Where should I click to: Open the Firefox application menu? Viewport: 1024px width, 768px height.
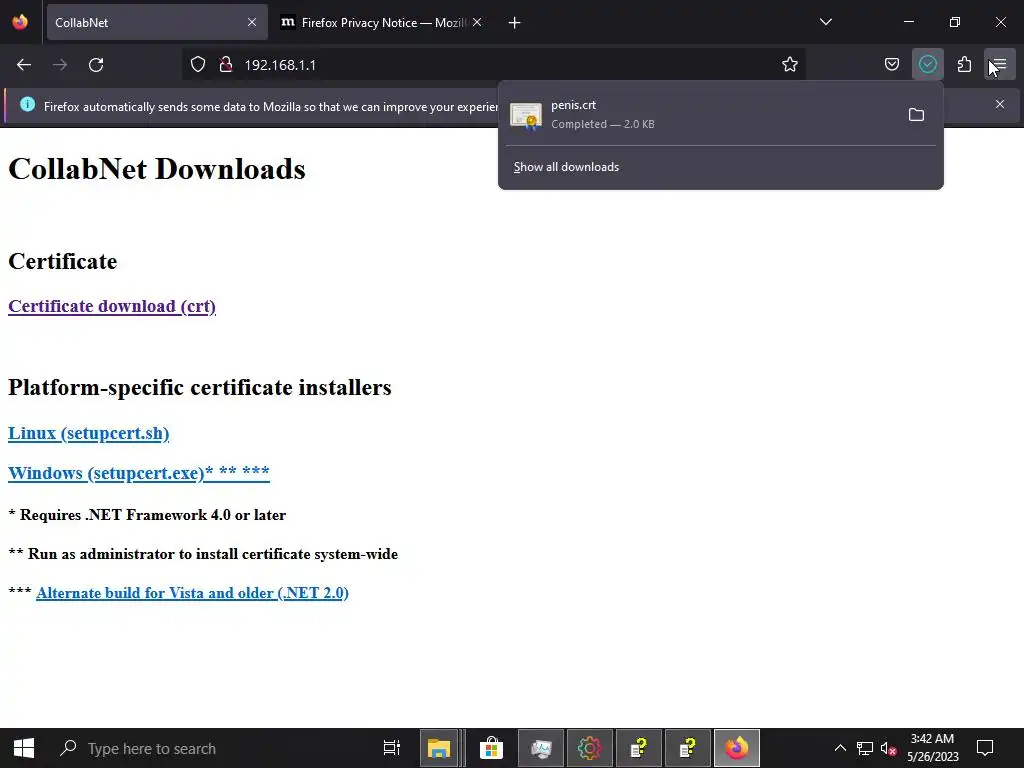click(1000, 64)
